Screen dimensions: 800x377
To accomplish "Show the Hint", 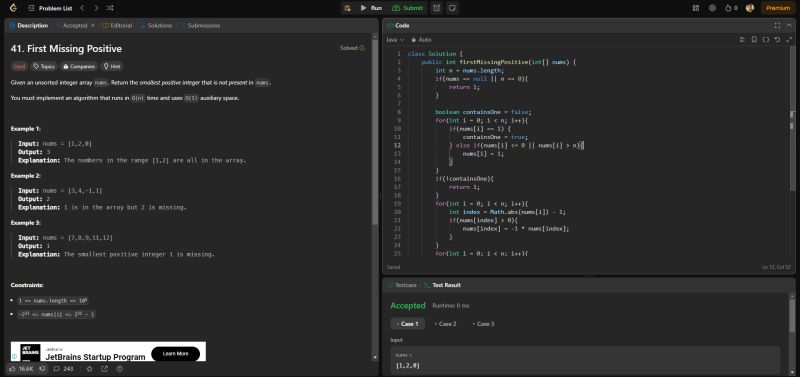I will (112, 66).
